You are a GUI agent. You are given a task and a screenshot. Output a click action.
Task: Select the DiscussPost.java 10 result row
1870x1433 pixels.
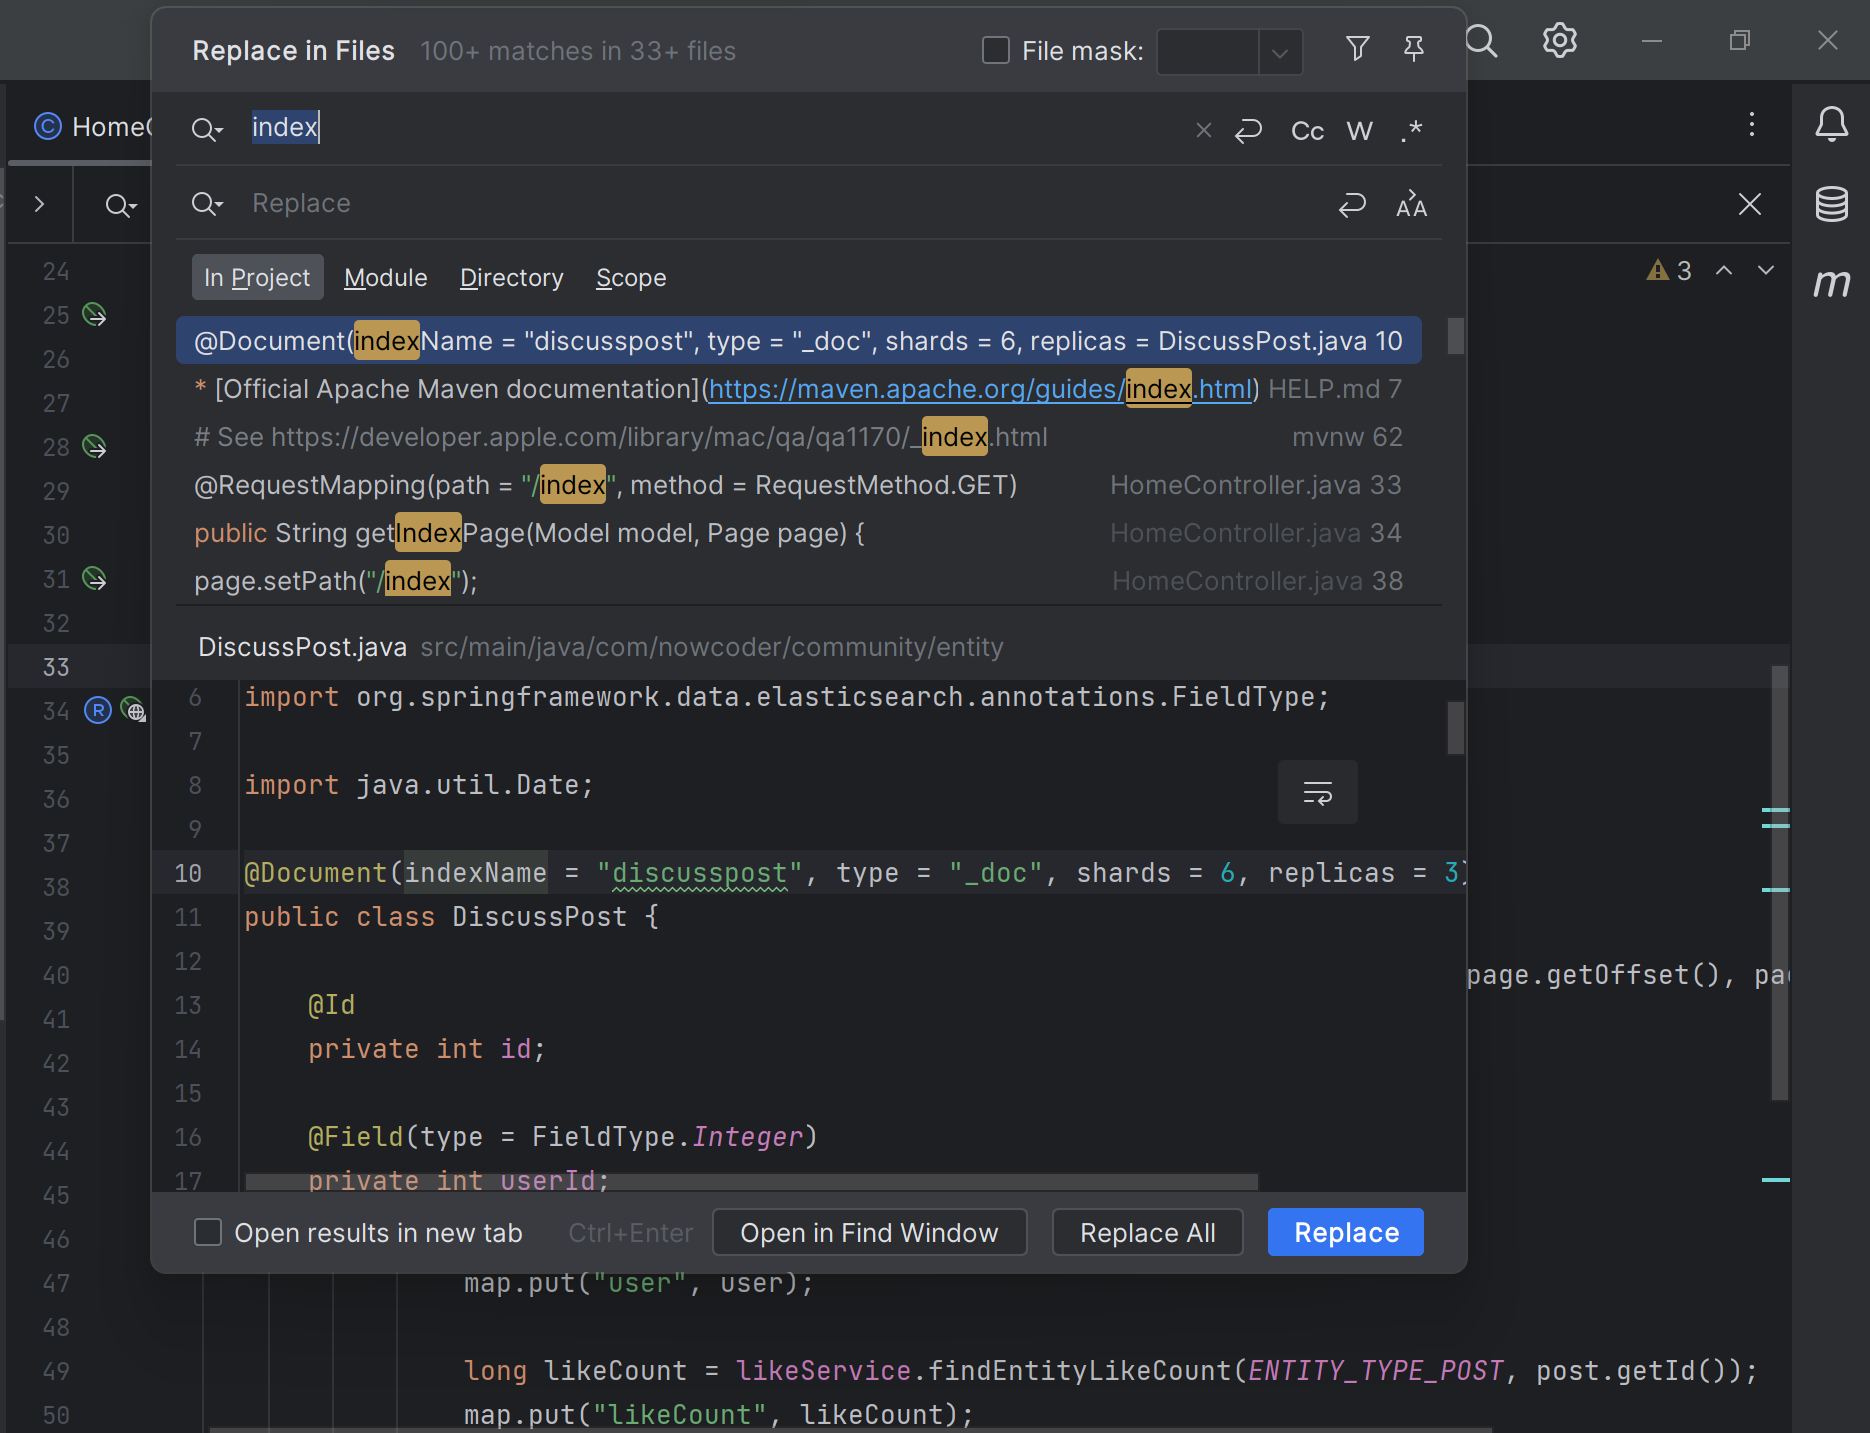[798, 341]
